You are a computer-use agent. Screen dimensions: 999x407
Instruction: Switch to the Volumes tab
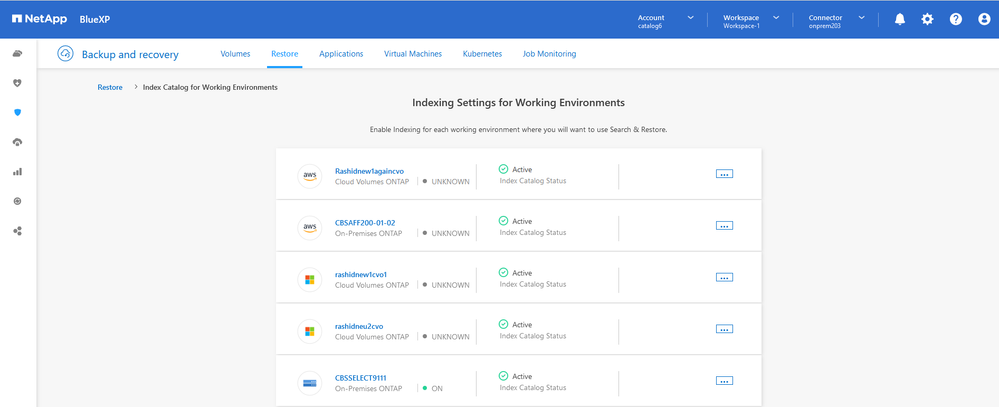(235, 54)
